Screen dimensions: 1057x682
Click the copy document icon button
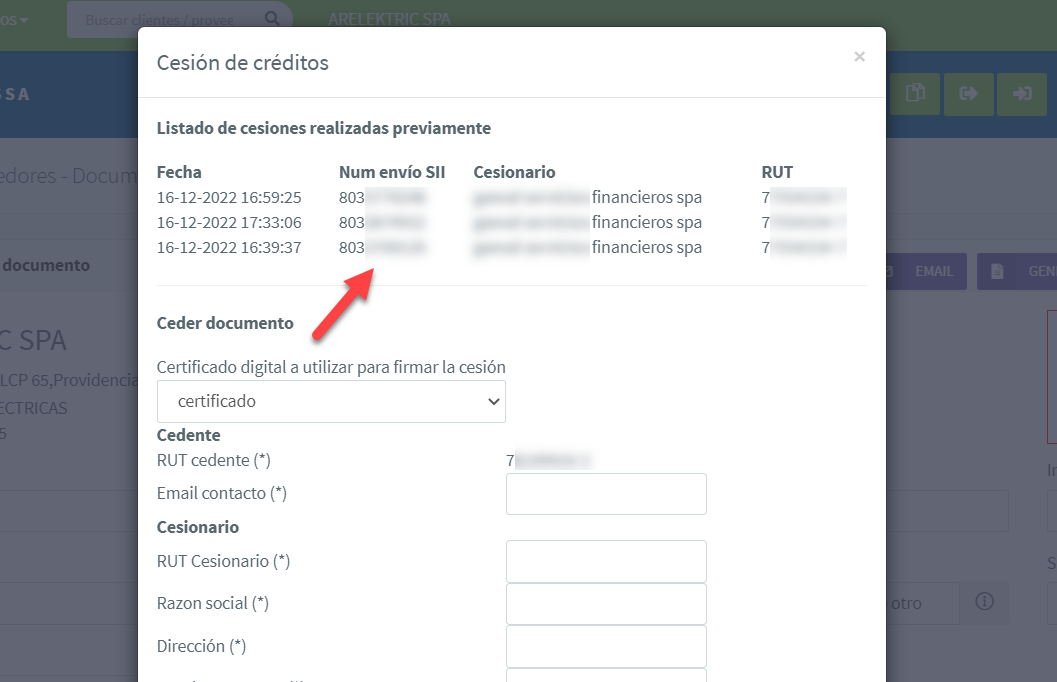click(x=914, y=94)
